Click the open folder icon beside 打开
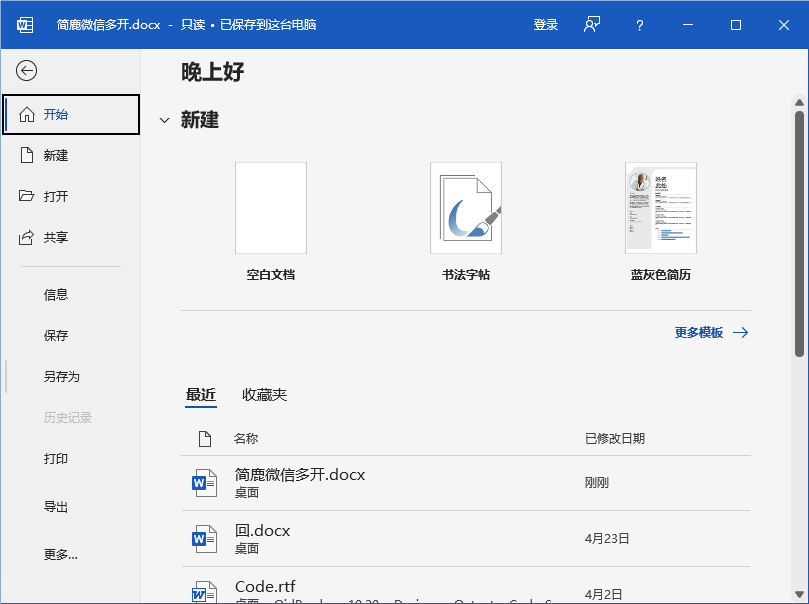This screenshot has height=604, width=809. pos(26,195)
